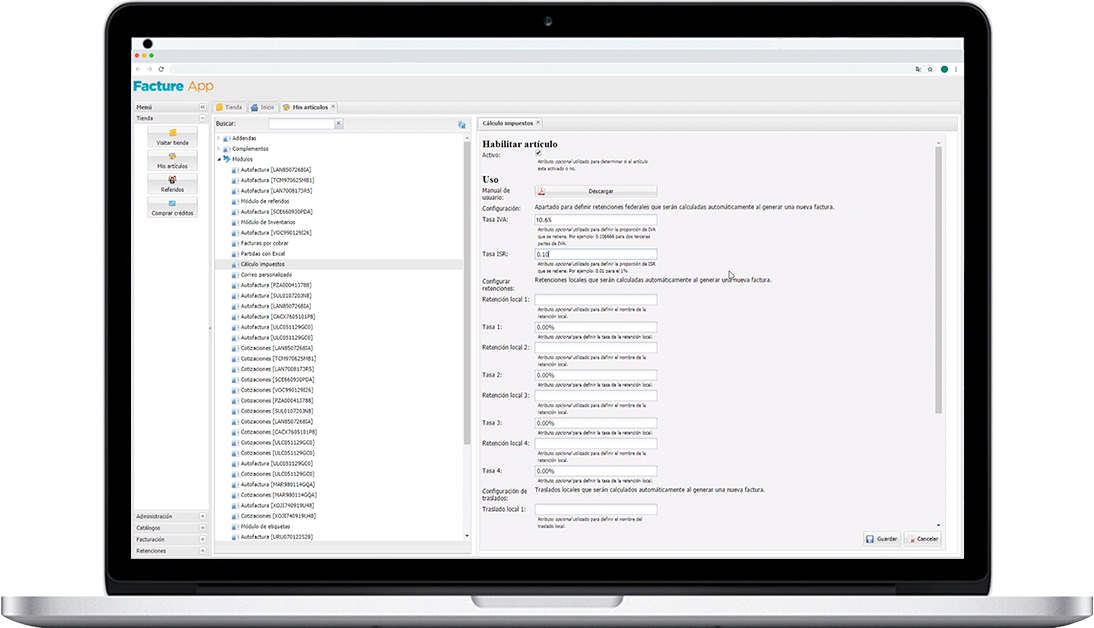Click the refresh icon beside the search bar
Image resolution: width=1094 pixels, height=628 pixels.
point(462,124)
